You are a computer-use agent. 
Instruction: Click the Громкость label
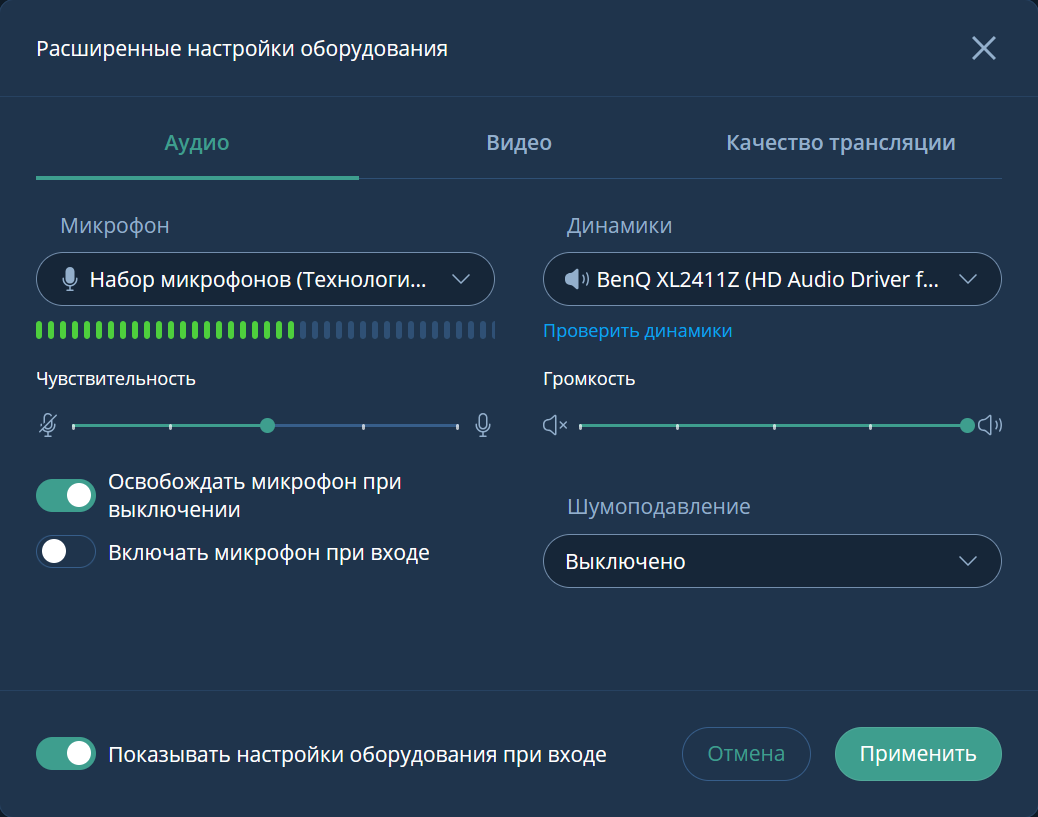[589, 379]
